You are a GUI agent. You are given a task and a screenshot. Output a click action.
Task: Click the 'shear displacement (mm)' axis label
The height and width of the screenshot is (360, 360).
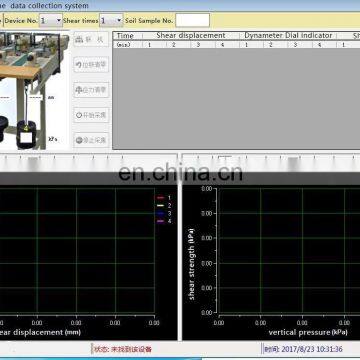(x=39, y=332)
